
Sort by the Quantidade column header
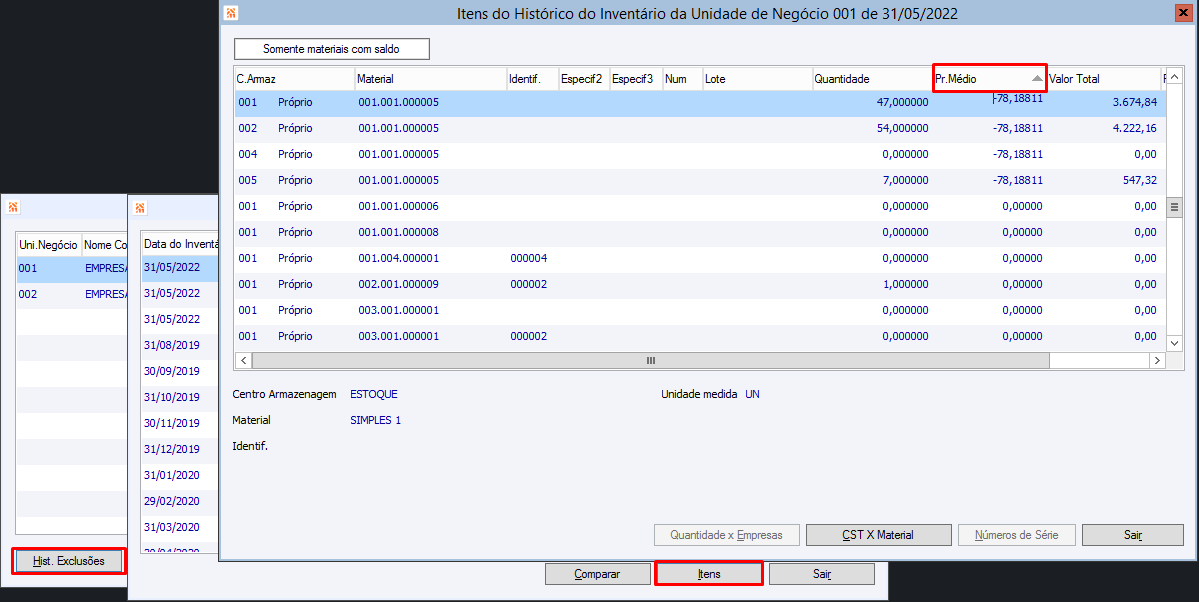pos(872,79)
